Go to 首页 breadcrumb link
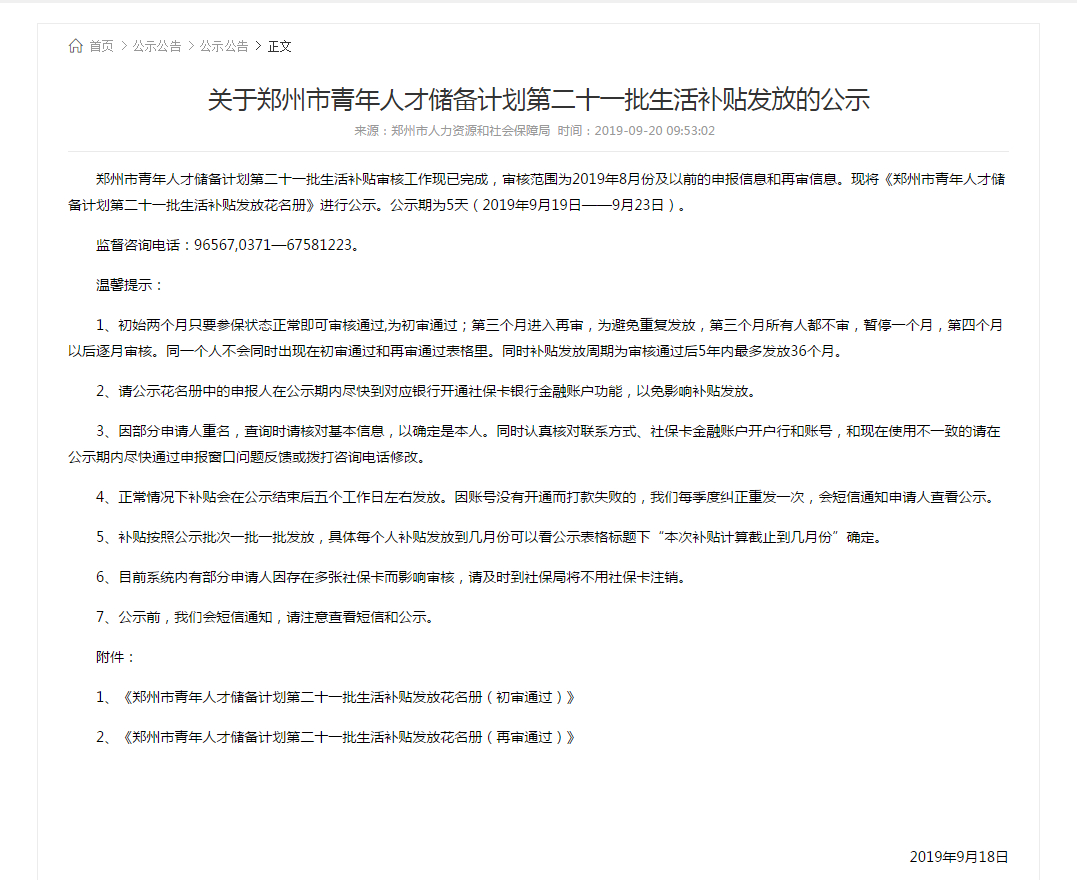Image resolution: width=1077 pixels, height=880 pixels. tap(102, 46)
